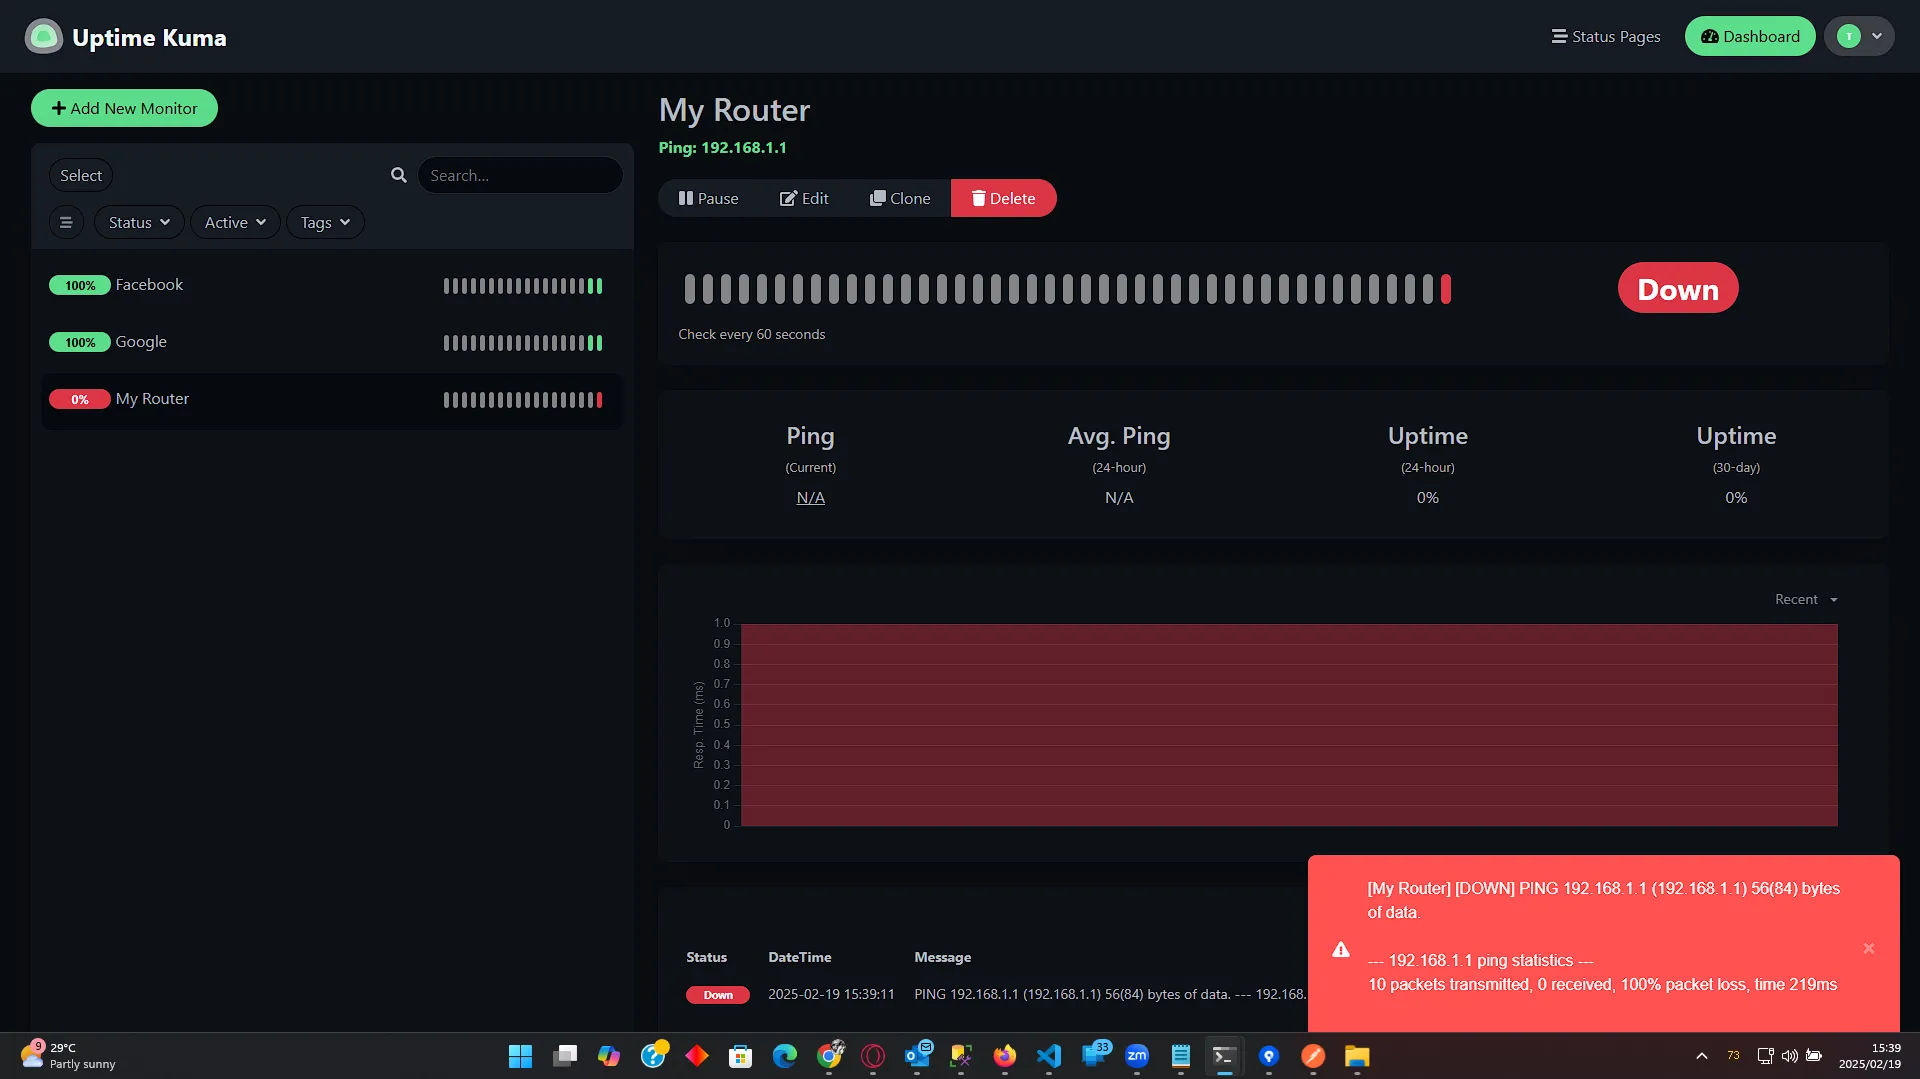Open Microsoft Edge from the taskbar
Viewport: 1920px width, 1079px height.
click(785, 1056)
